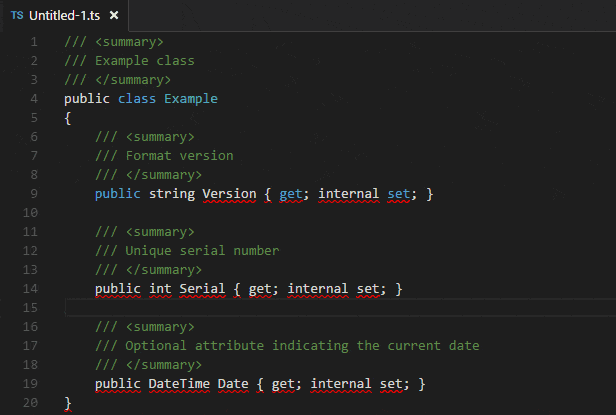Click the 'string' keyword on line 9
The height and width of the screenshot is (415, 616).
172,194
